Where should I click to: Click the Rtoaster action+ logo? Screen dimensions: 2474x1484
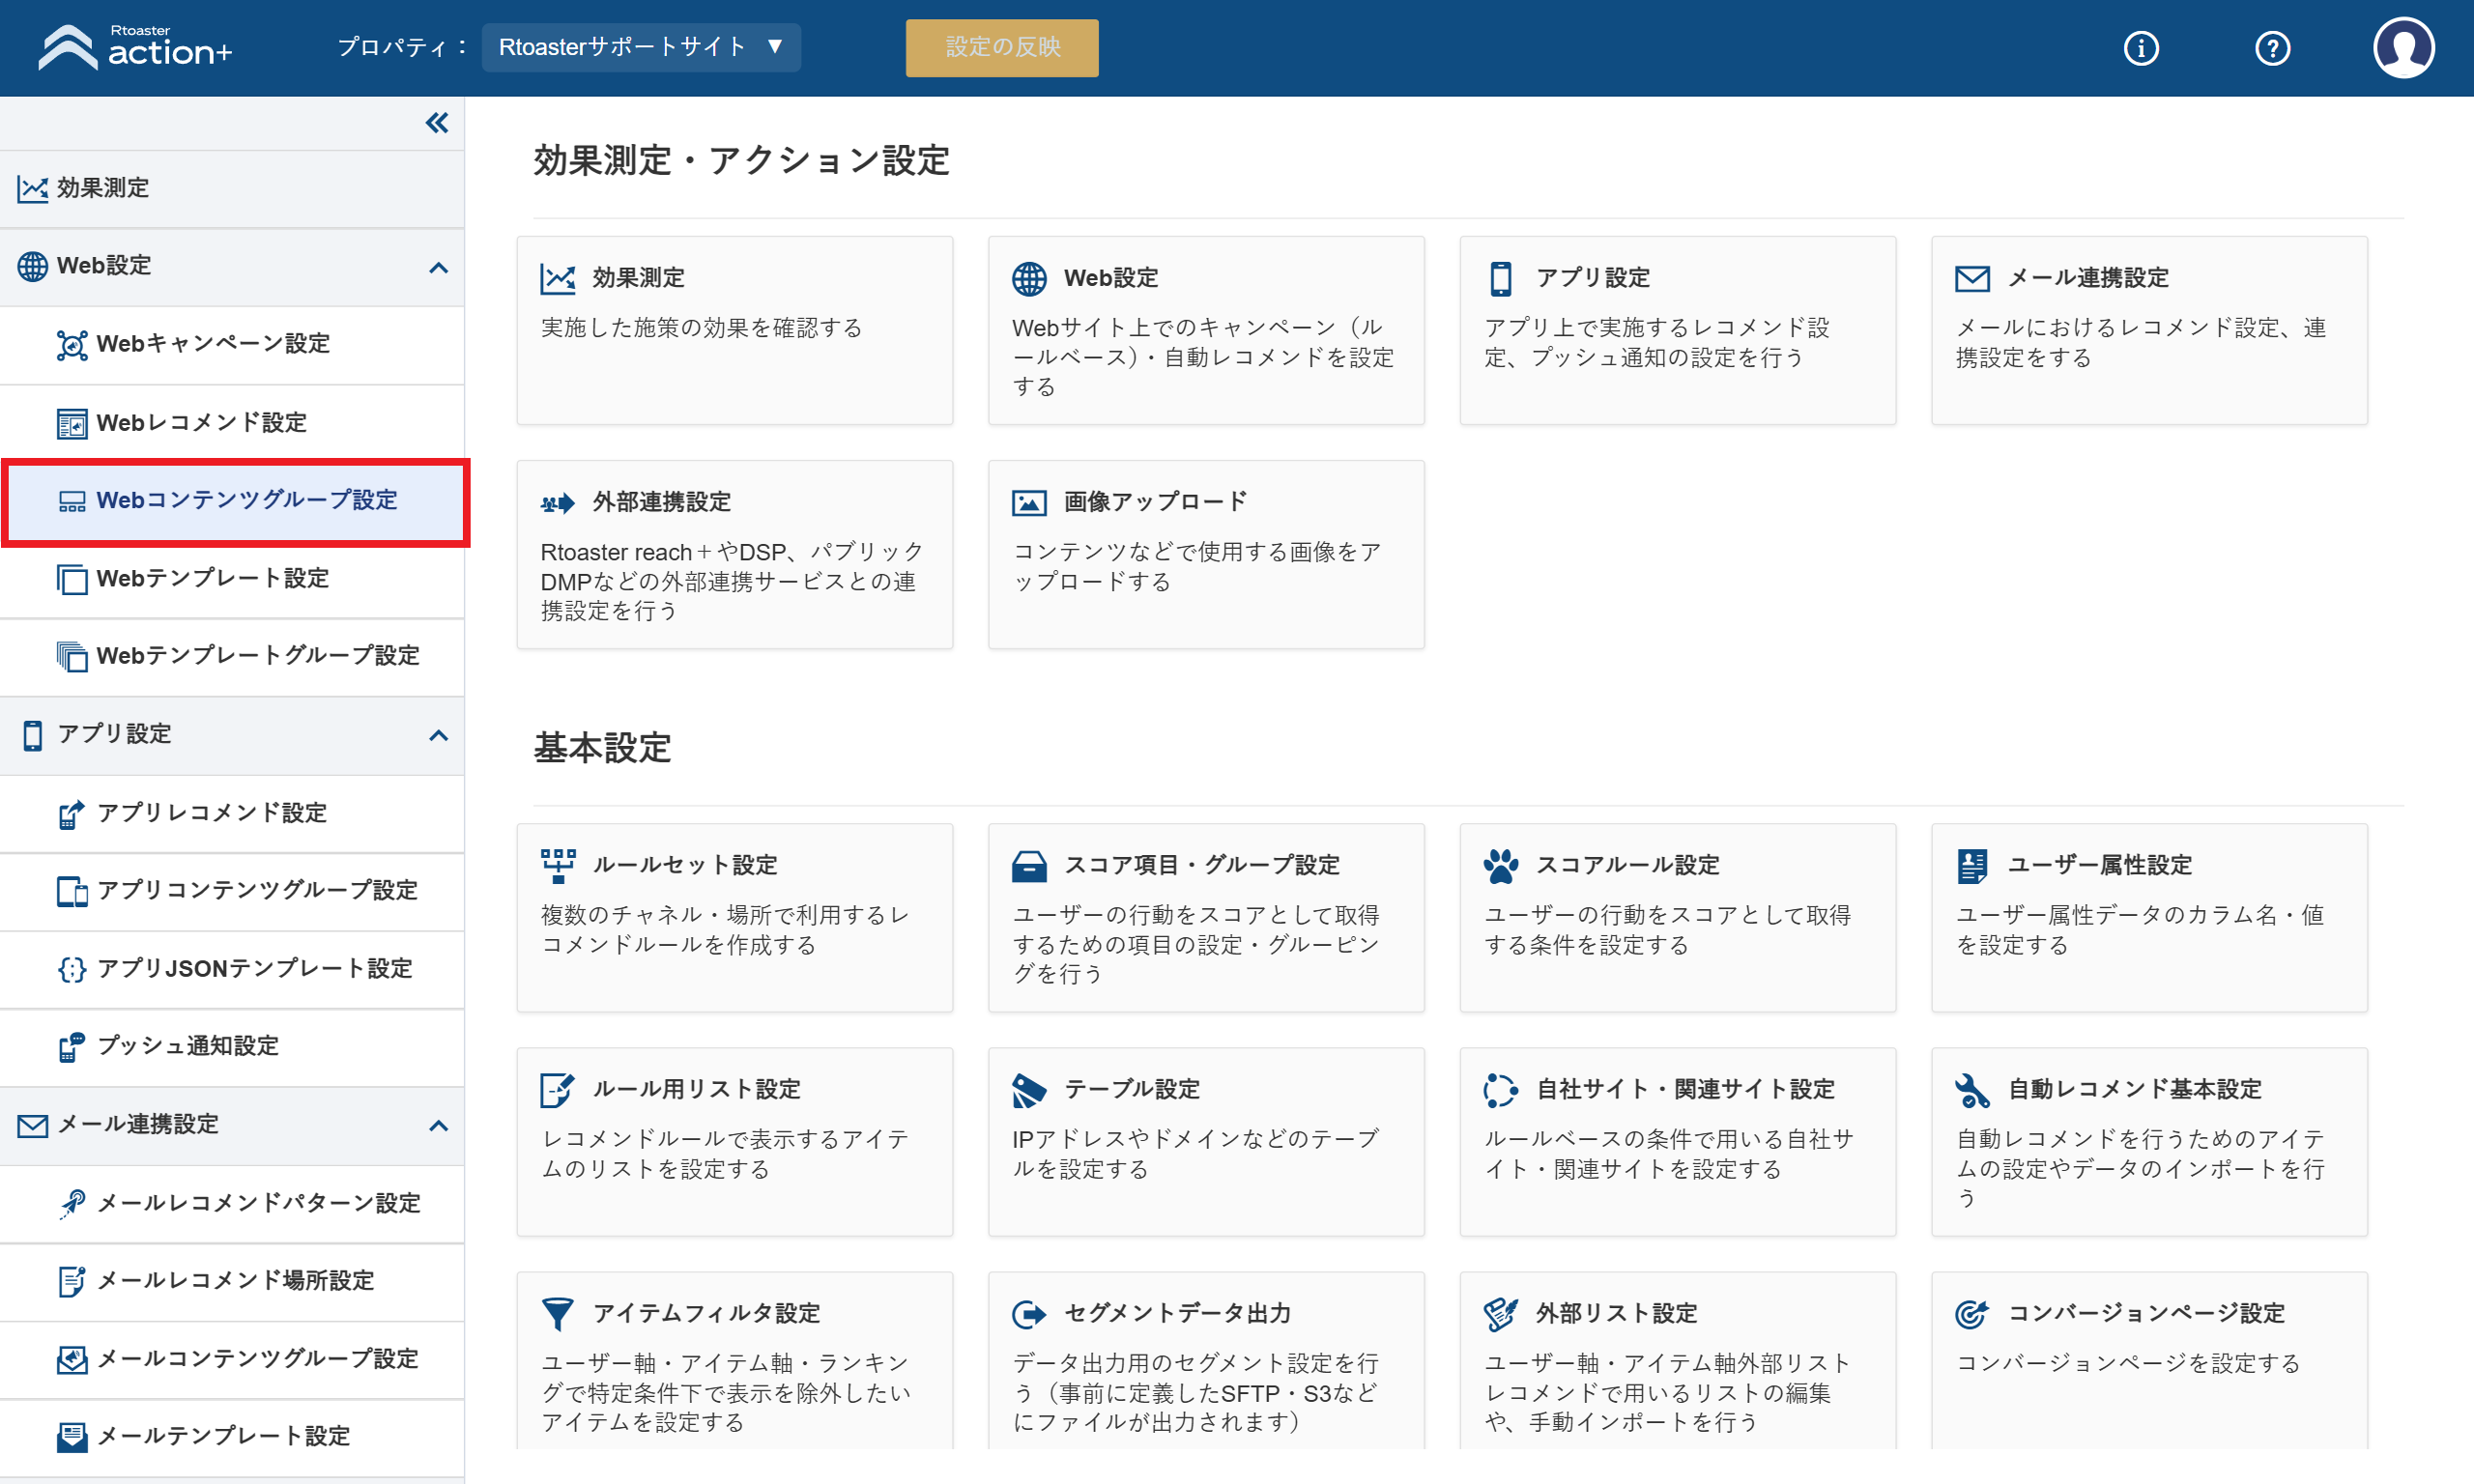pyautogui.click(x=136, y=47)
